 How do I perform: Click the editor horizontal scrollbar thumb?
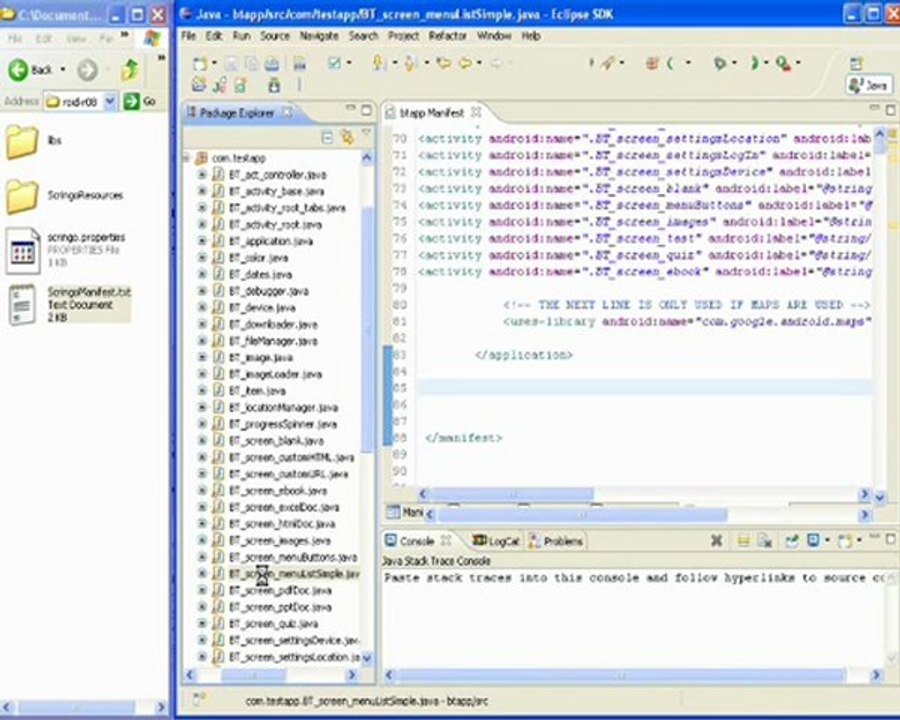click(513, 494)
